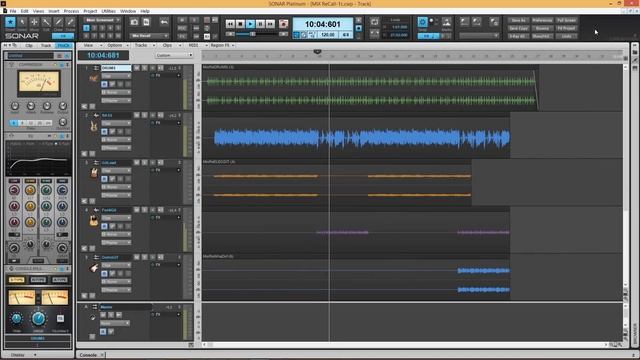Jump to end with fast-forward button
The width and height of the screenshot is (640, 360).
click(x=270, y=24)
